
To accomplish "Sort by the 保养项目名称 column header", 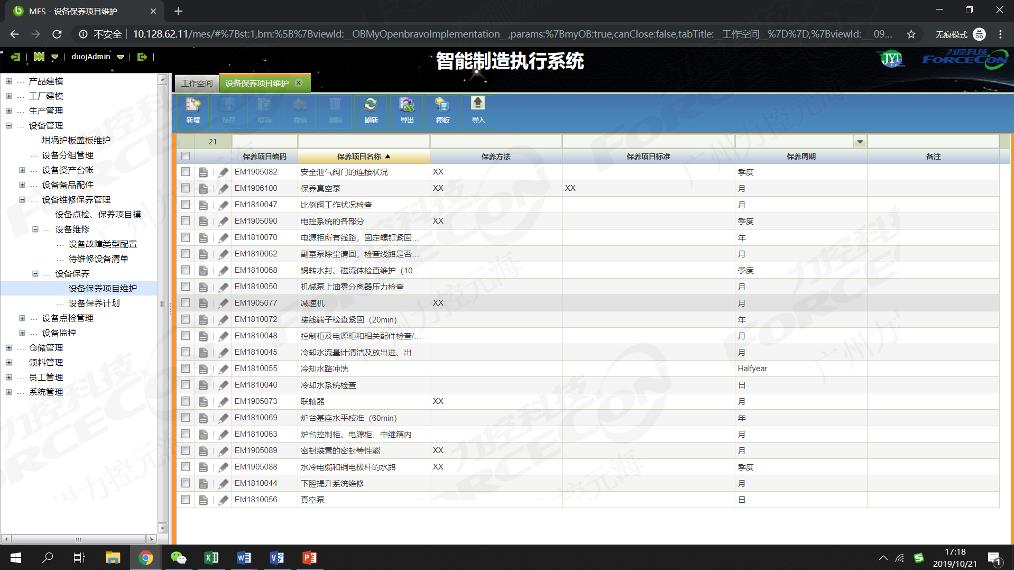I will point(363,157).
